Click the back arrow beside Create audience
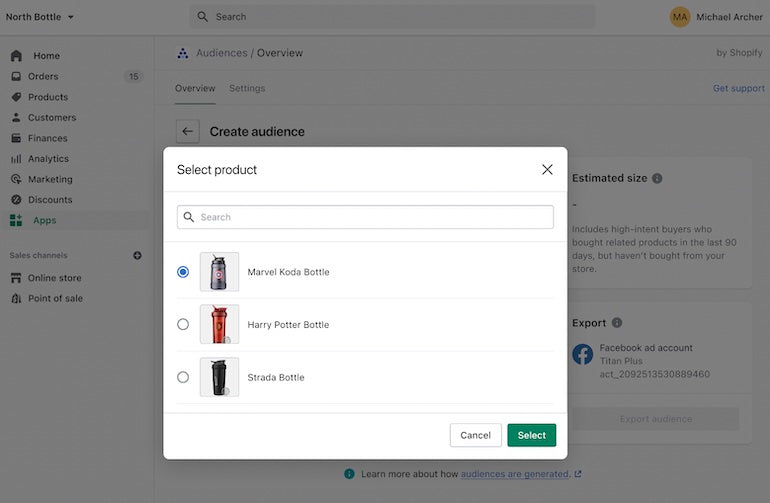The height and width of the screenshot is (503, 770). (187, 131)
